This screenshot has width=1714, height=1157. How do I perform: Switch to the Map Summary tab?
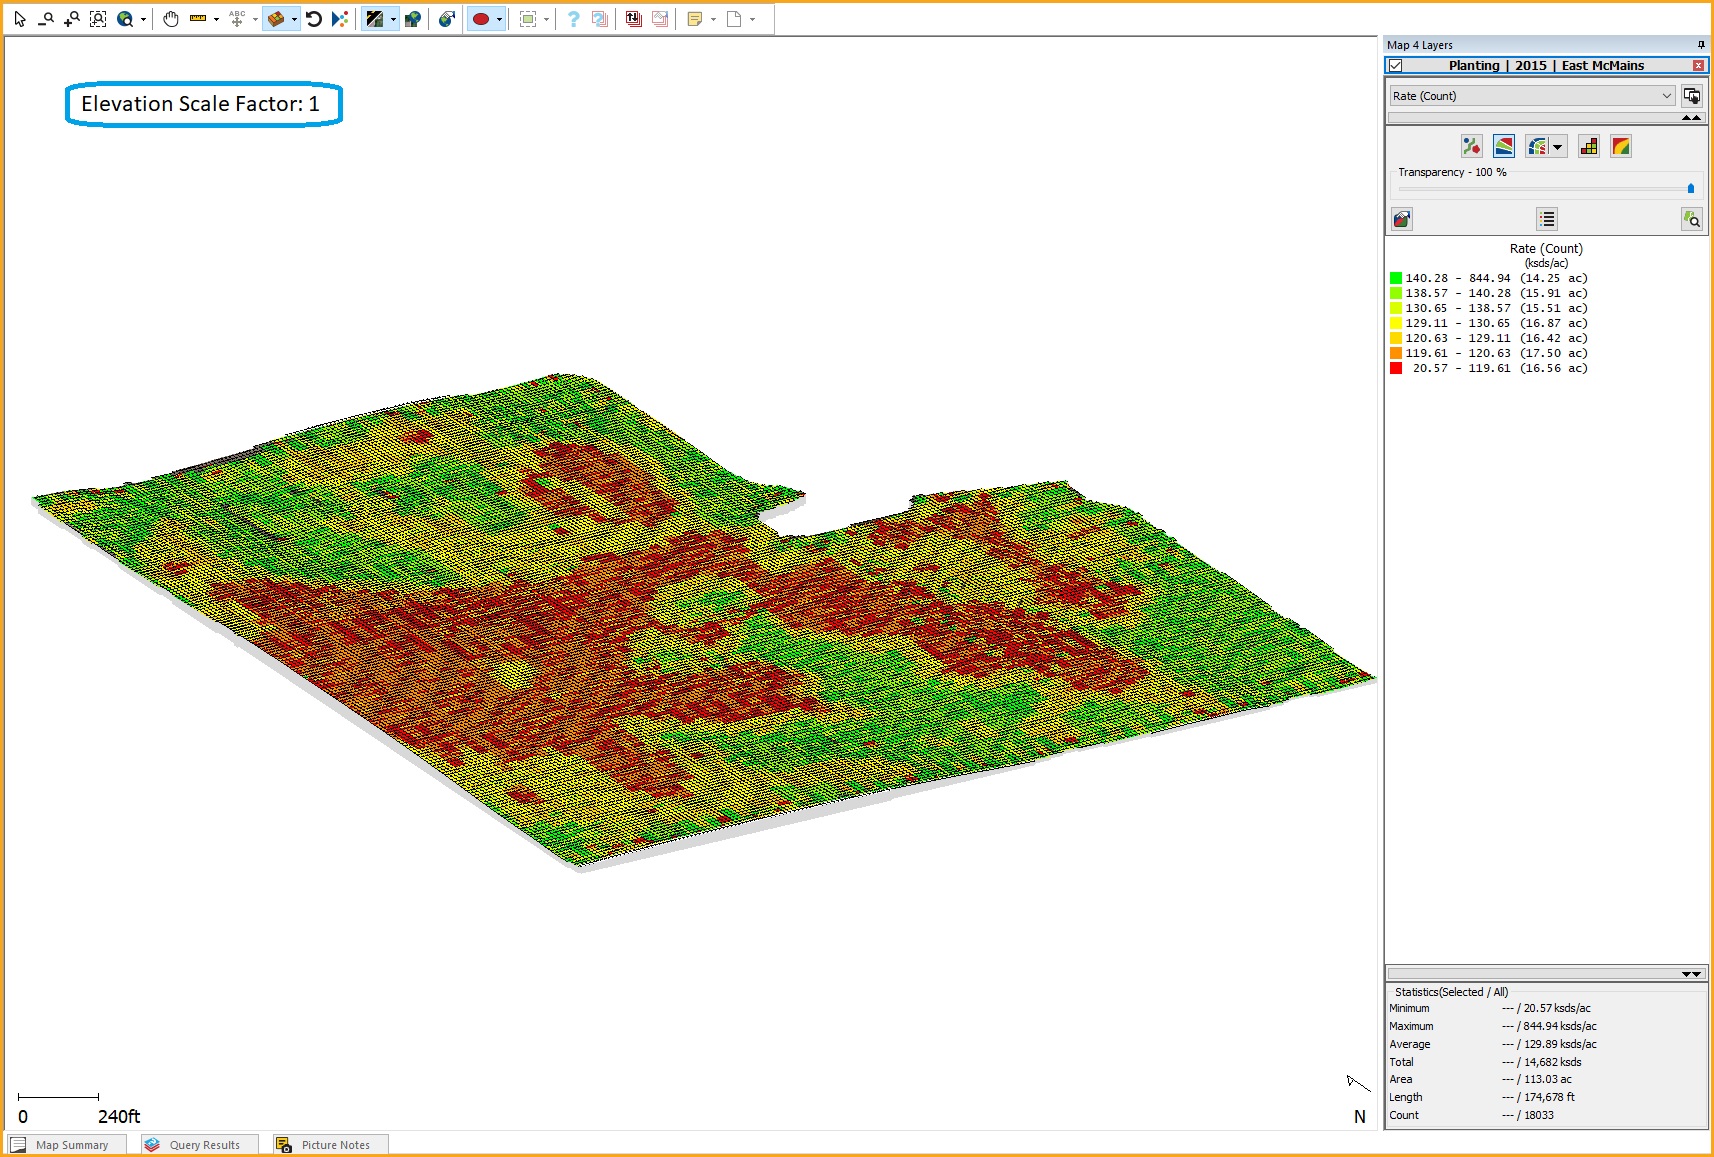(x=66, y=1145)
